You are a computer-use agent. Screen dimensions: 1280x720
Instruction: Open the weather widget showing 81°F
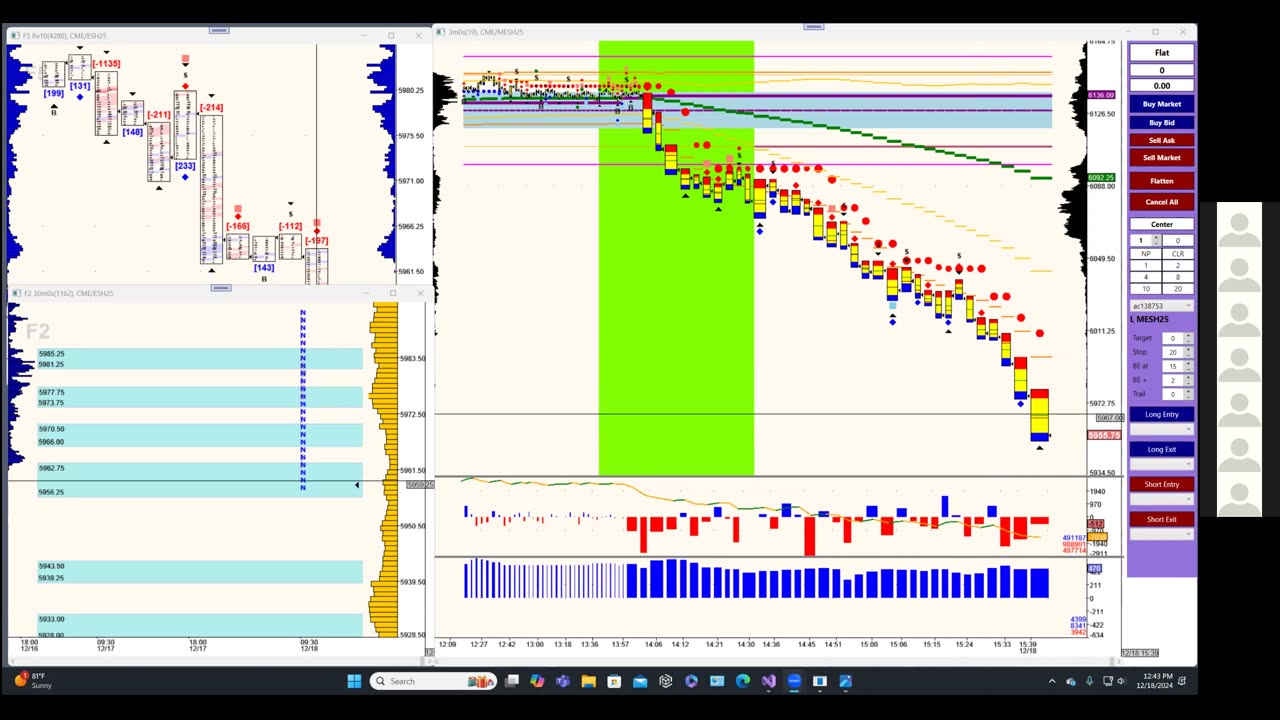(32, 681)
